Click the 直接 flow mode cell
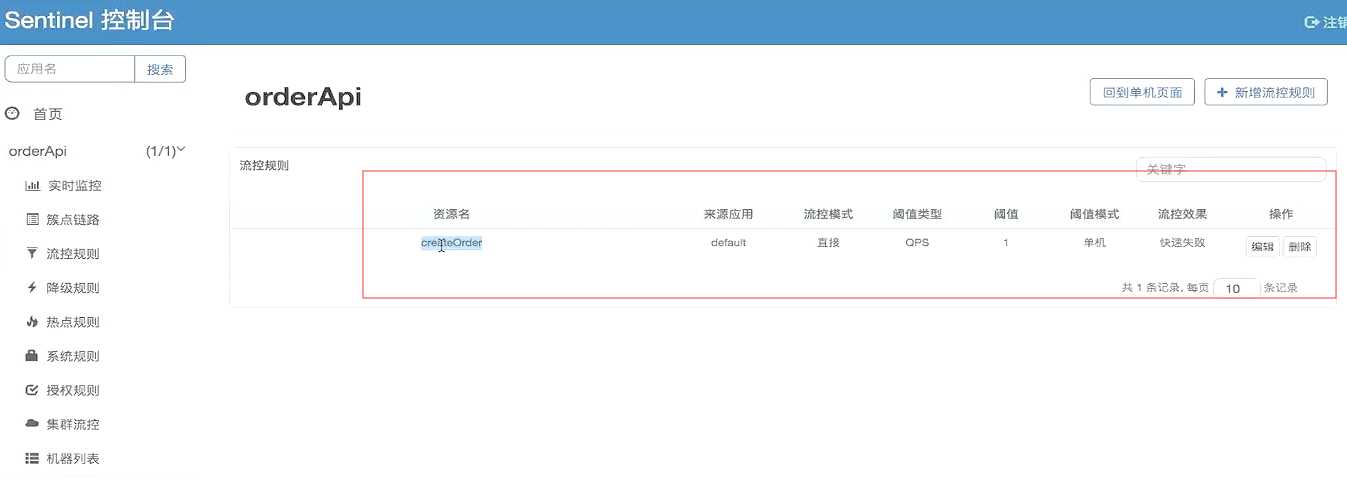1347x493 pixels. 828,243
